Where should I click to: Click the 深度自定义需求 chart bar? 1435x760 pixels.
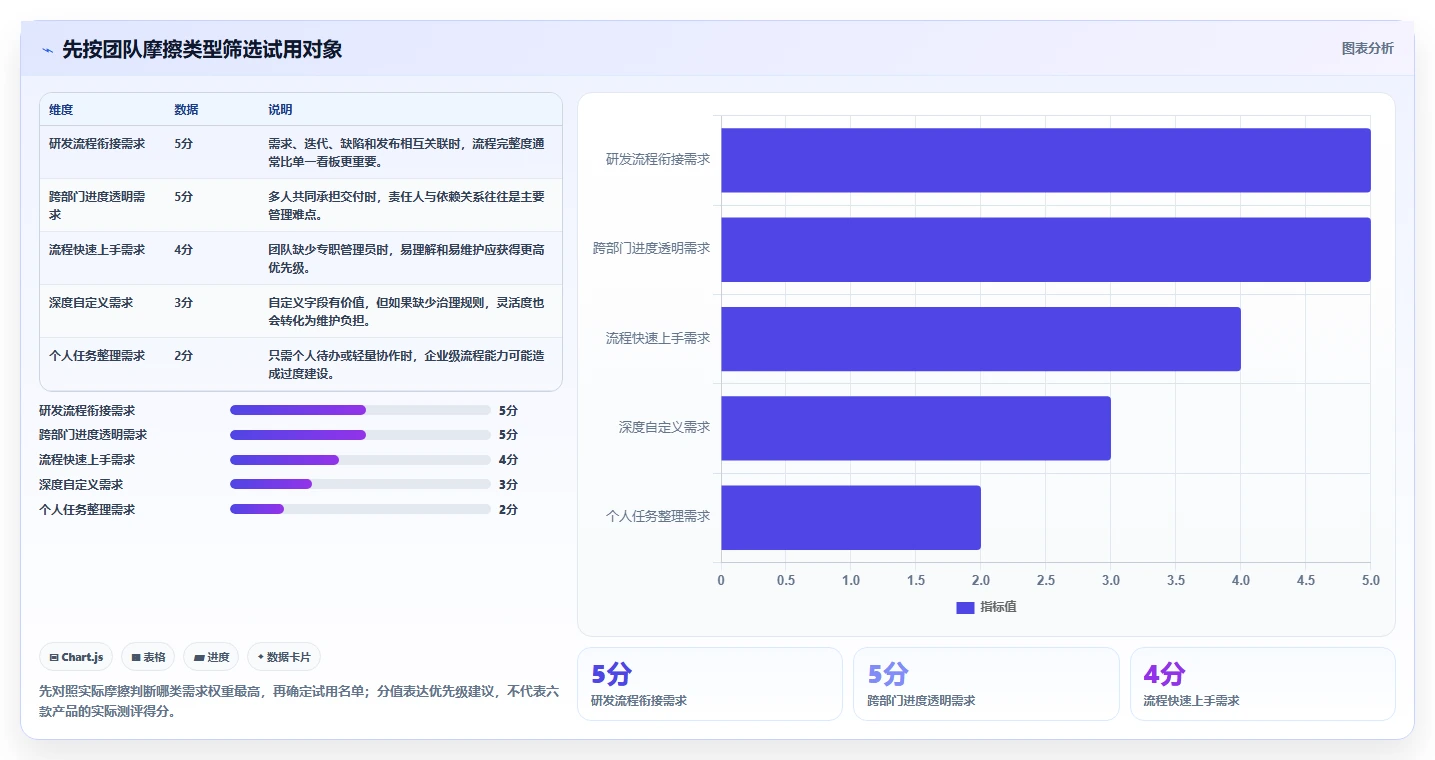tap(915, 428)
